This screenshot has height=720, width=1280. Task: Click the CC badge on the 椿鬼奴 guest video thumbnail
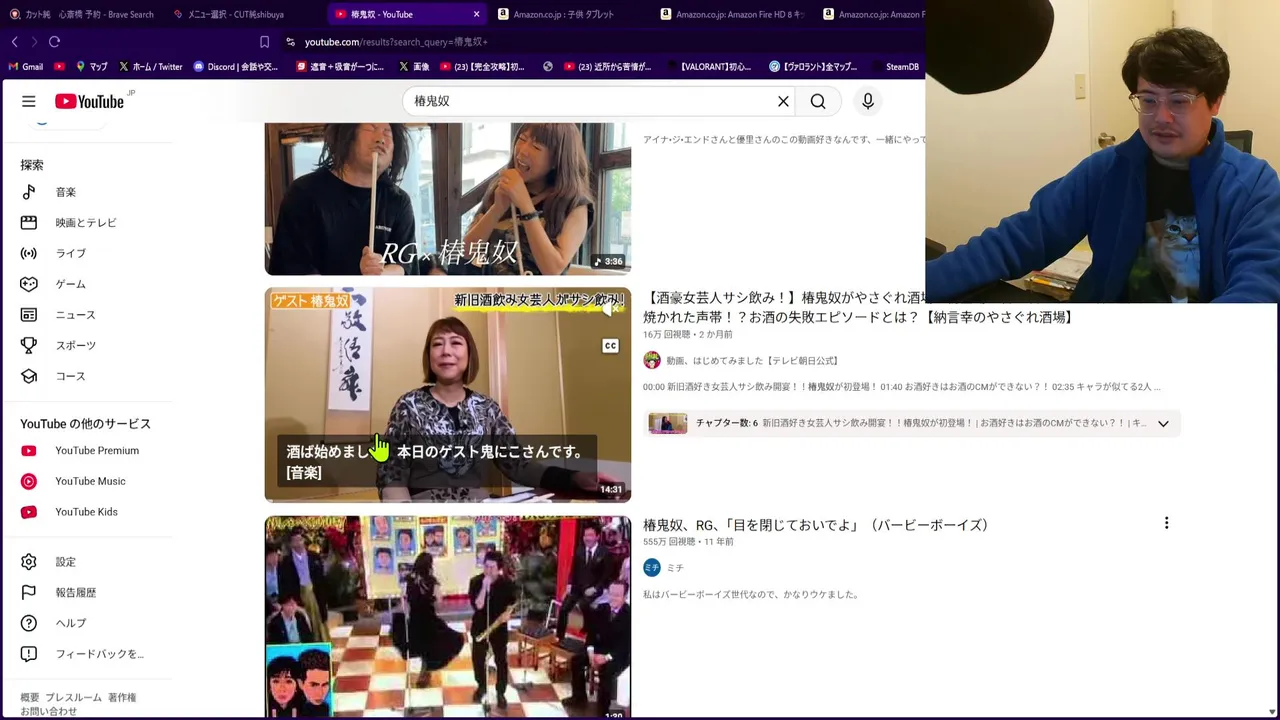[x=610, y=346]
